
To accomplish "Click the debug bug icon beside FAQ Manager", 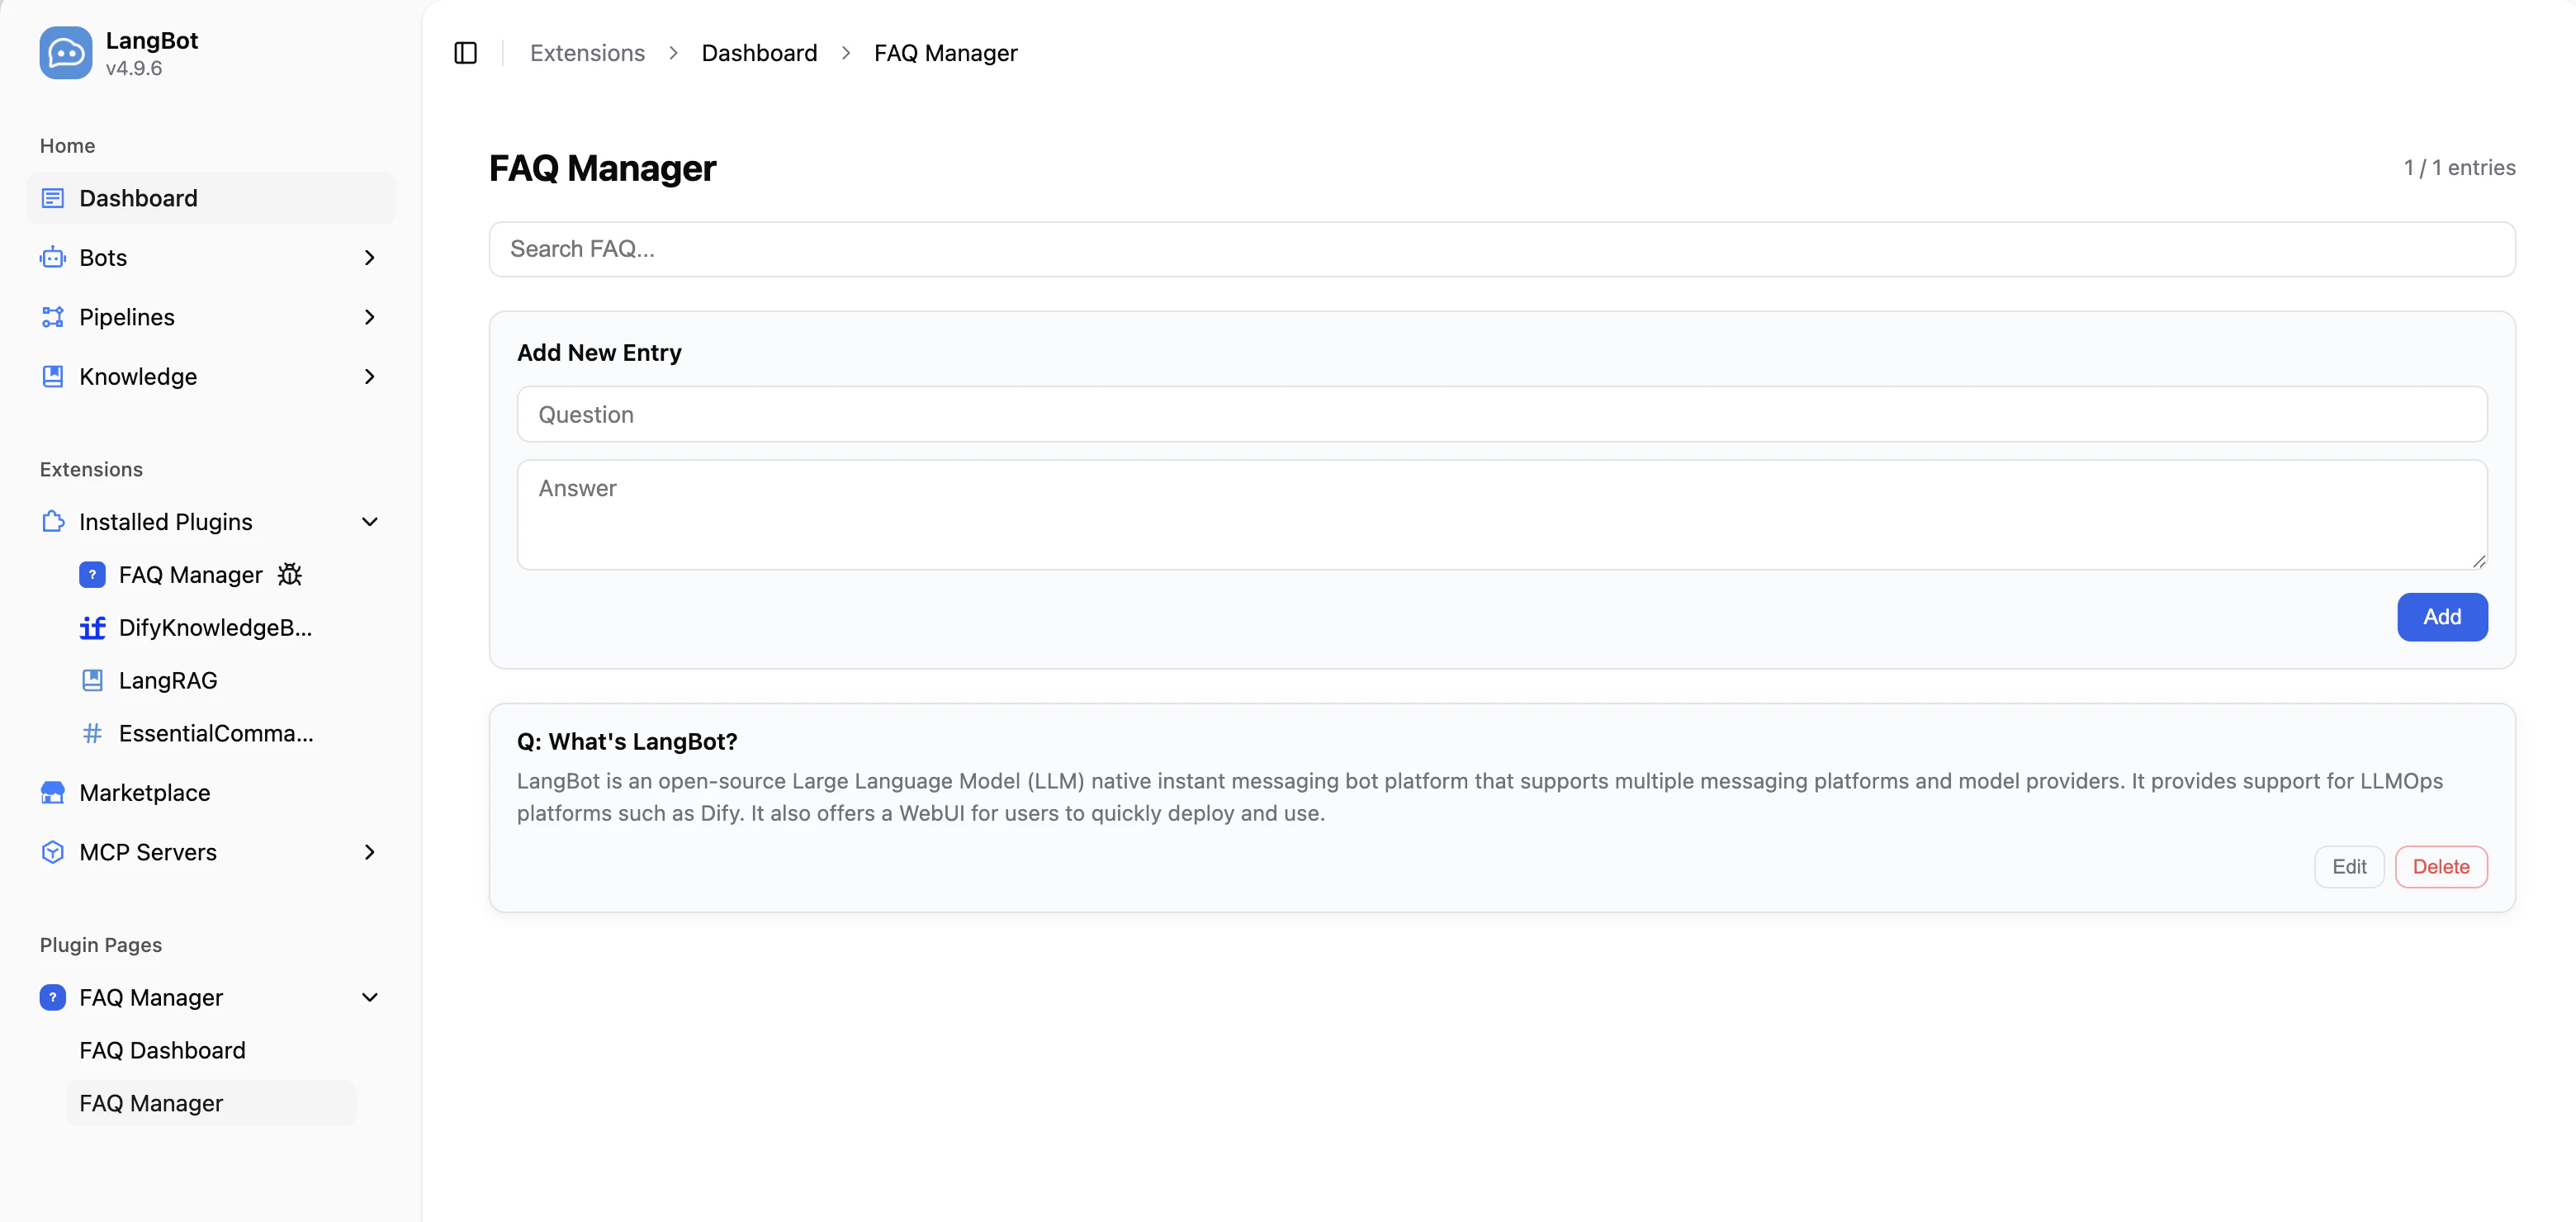I will click(290, 574).
